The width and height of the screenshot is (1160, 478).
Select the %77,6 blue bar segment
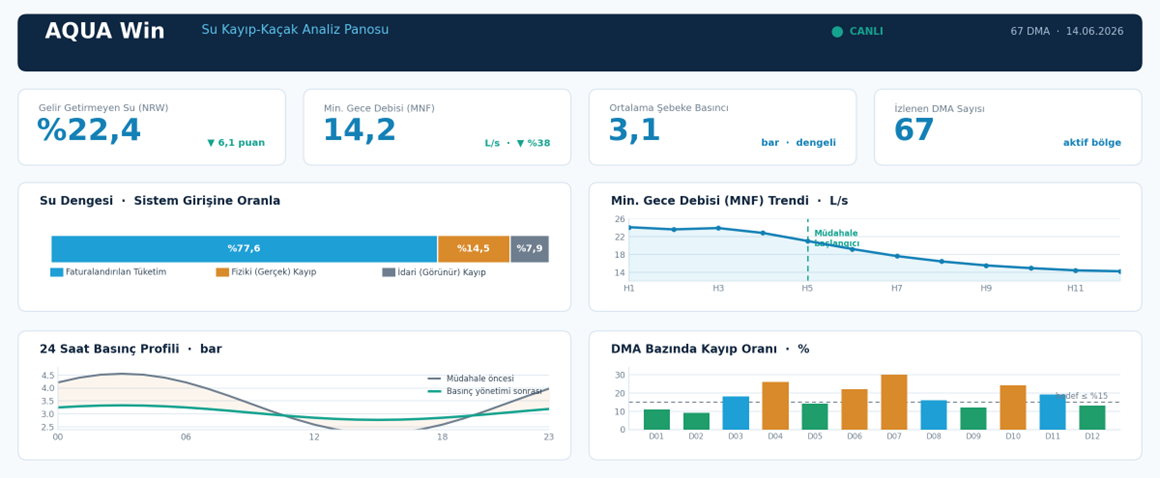244,249
